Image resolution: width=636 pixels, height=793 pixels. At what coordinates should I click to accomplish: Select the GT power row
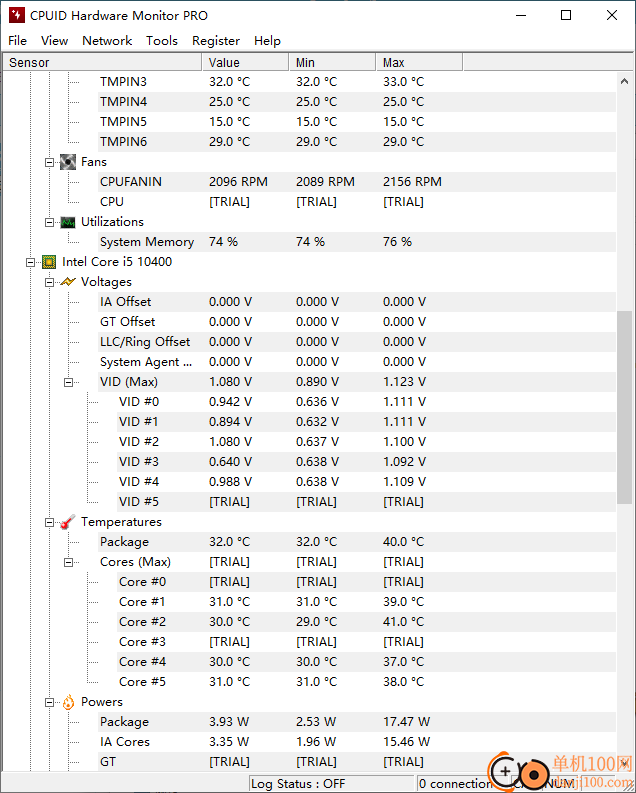click(357, 762)
